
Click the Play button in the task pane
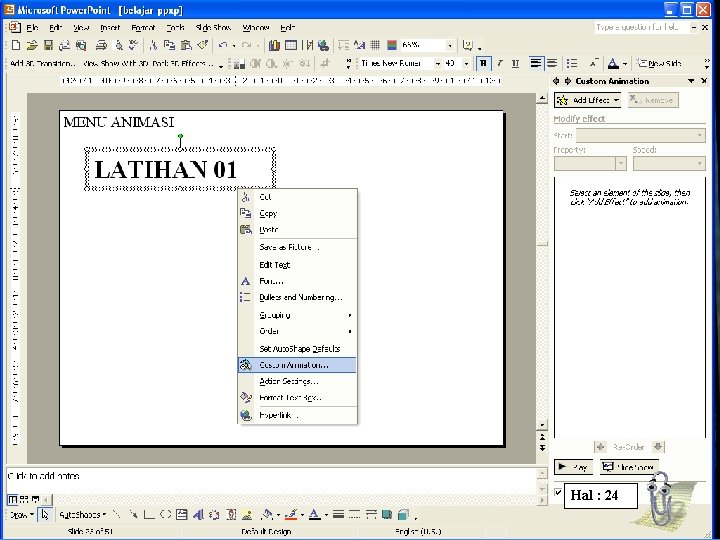[574, 467]
